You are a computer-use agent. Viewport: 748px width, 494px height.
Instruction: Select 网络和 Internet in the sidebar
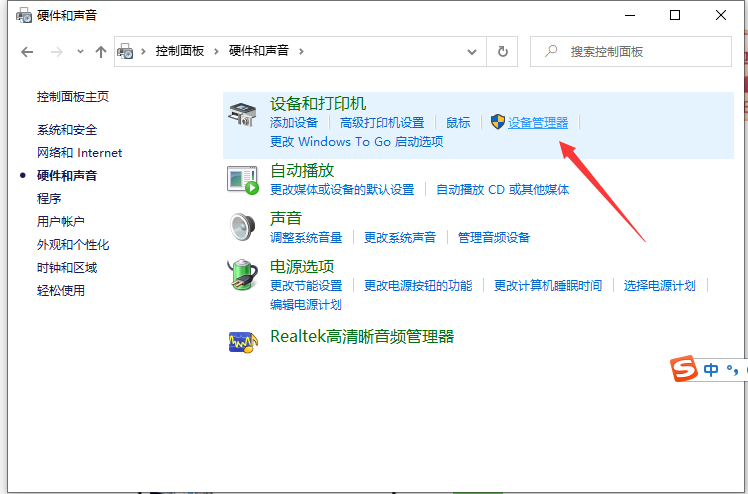point(79,153)
